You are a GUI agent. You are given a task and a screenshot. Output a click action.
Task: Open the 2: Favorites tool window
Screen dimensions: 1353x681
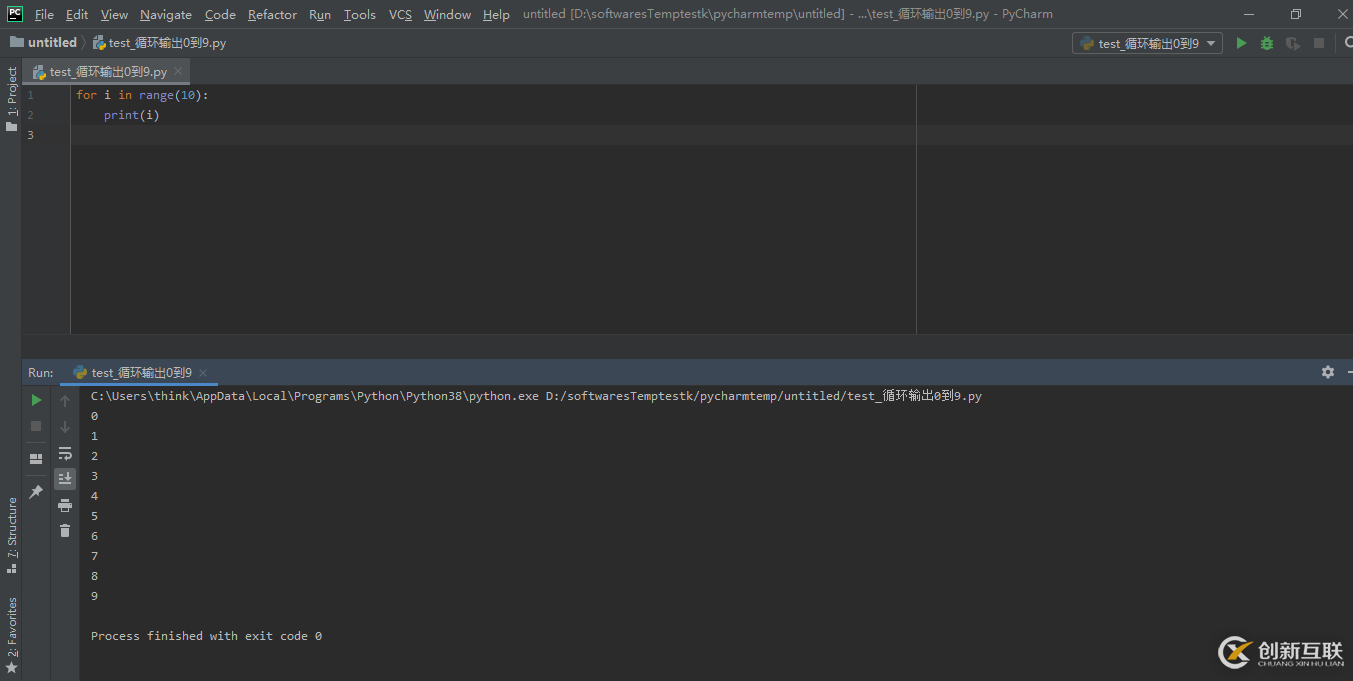tap(11, 634)
